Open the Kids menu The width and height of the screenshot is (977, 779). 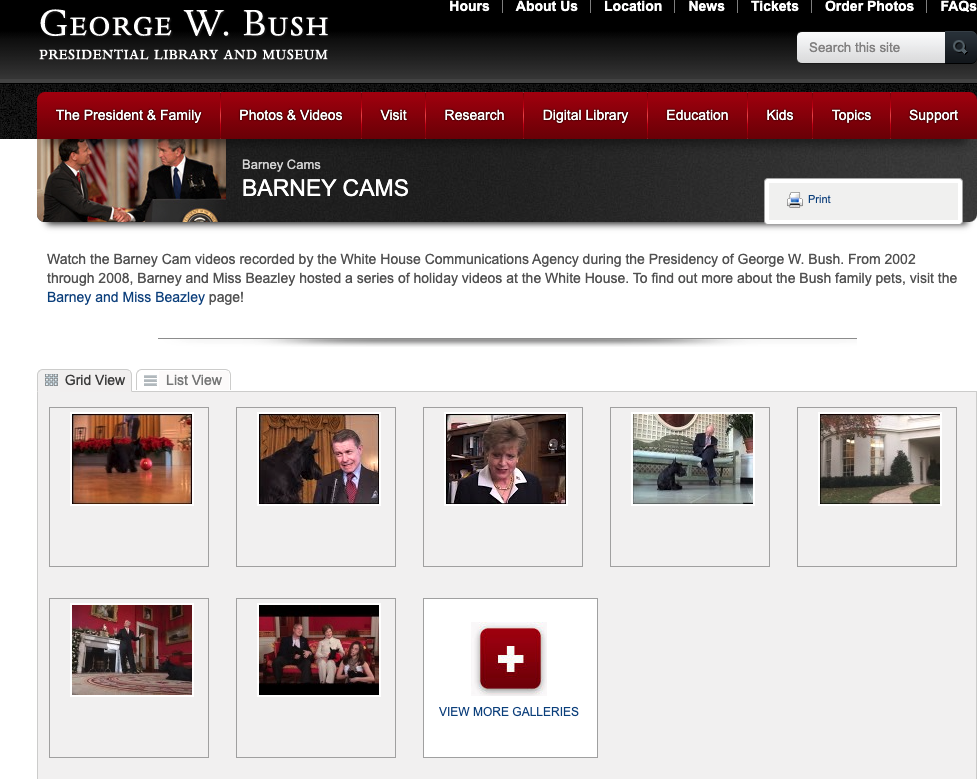(779, 115)
